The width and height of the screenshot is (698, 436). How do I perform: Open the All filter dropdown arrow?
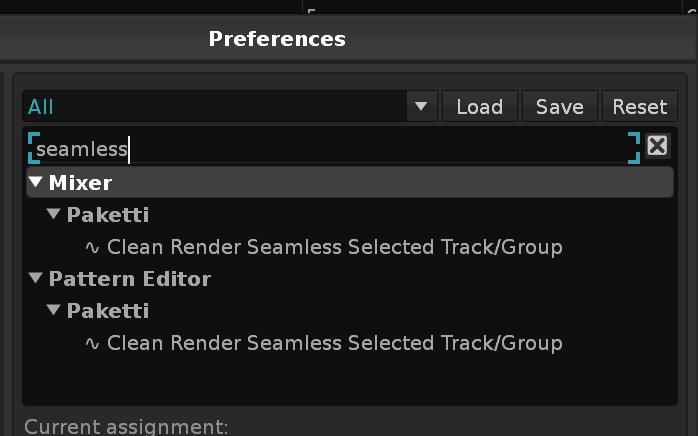coord(421,106)
